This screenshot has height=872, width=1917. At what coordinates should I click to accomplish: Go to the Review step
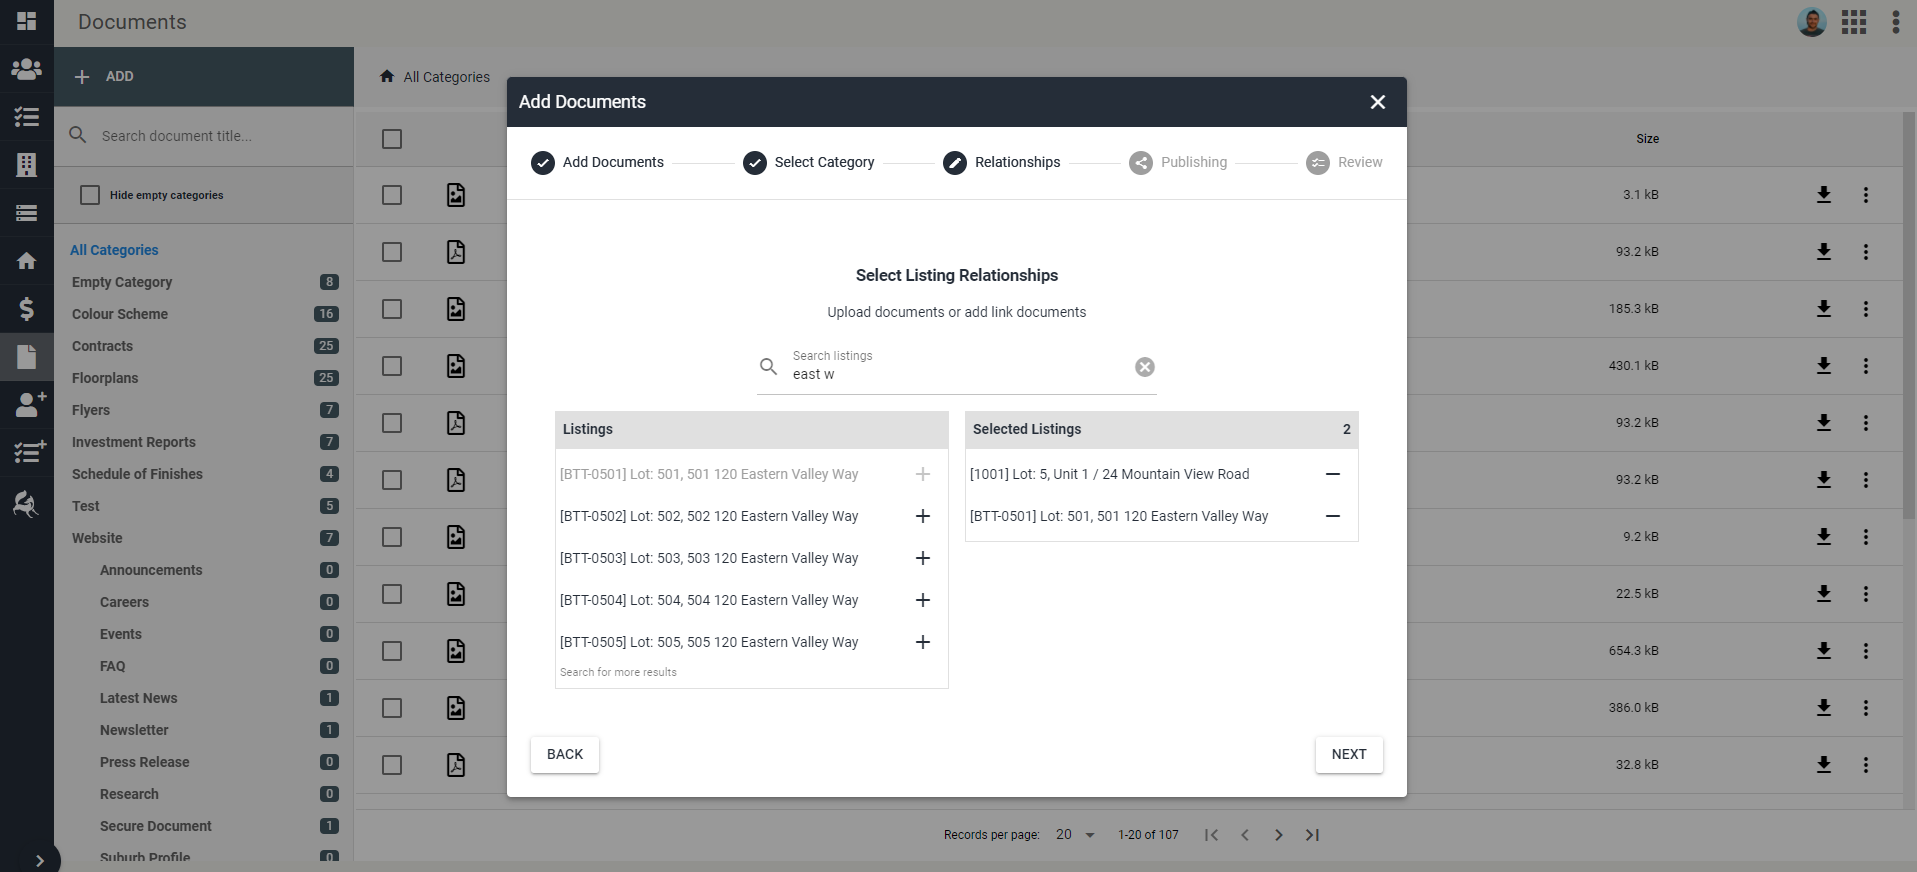coord(1344,162)
